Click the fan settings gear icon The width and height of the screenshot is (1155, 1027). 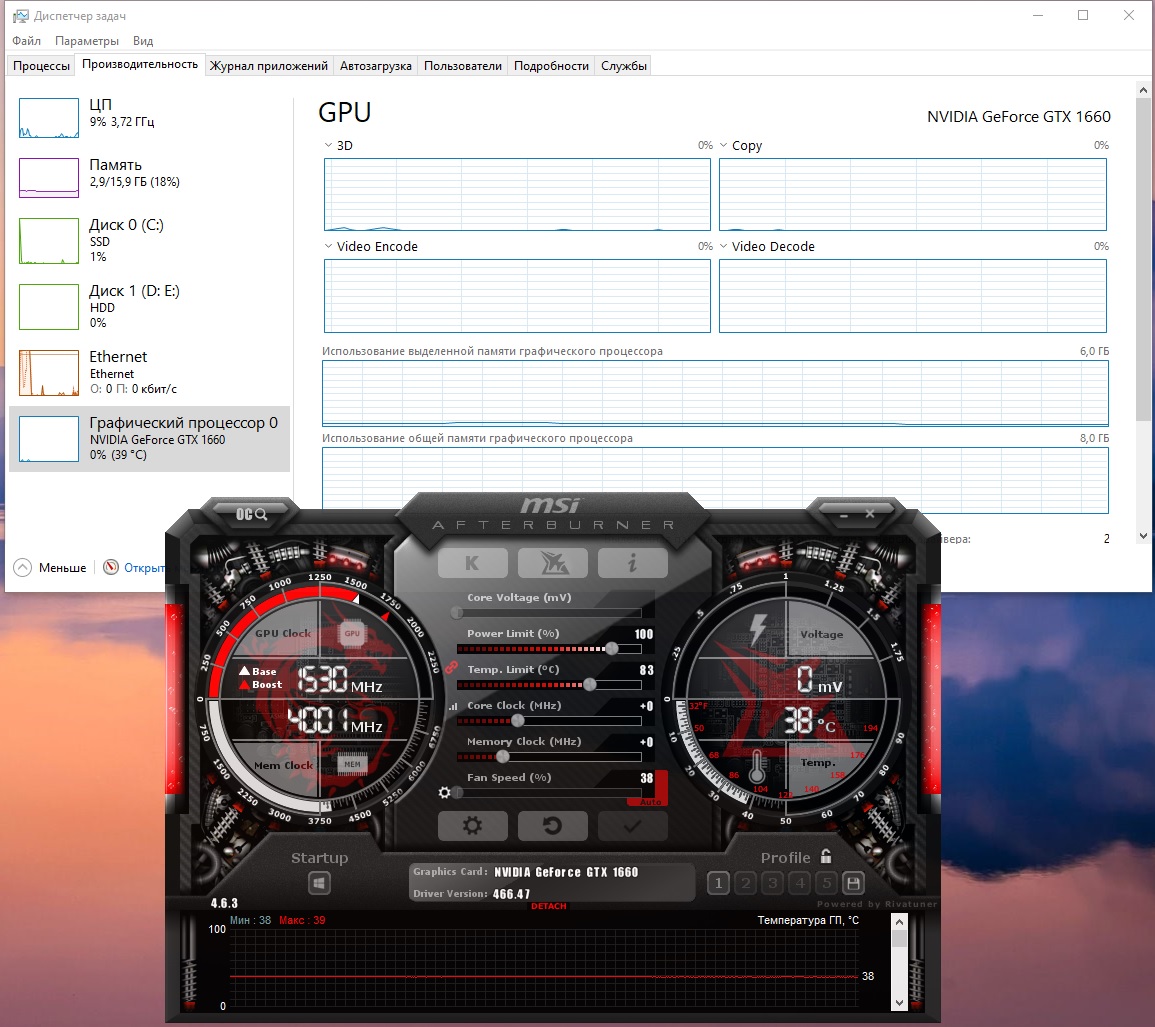point(444,793)
